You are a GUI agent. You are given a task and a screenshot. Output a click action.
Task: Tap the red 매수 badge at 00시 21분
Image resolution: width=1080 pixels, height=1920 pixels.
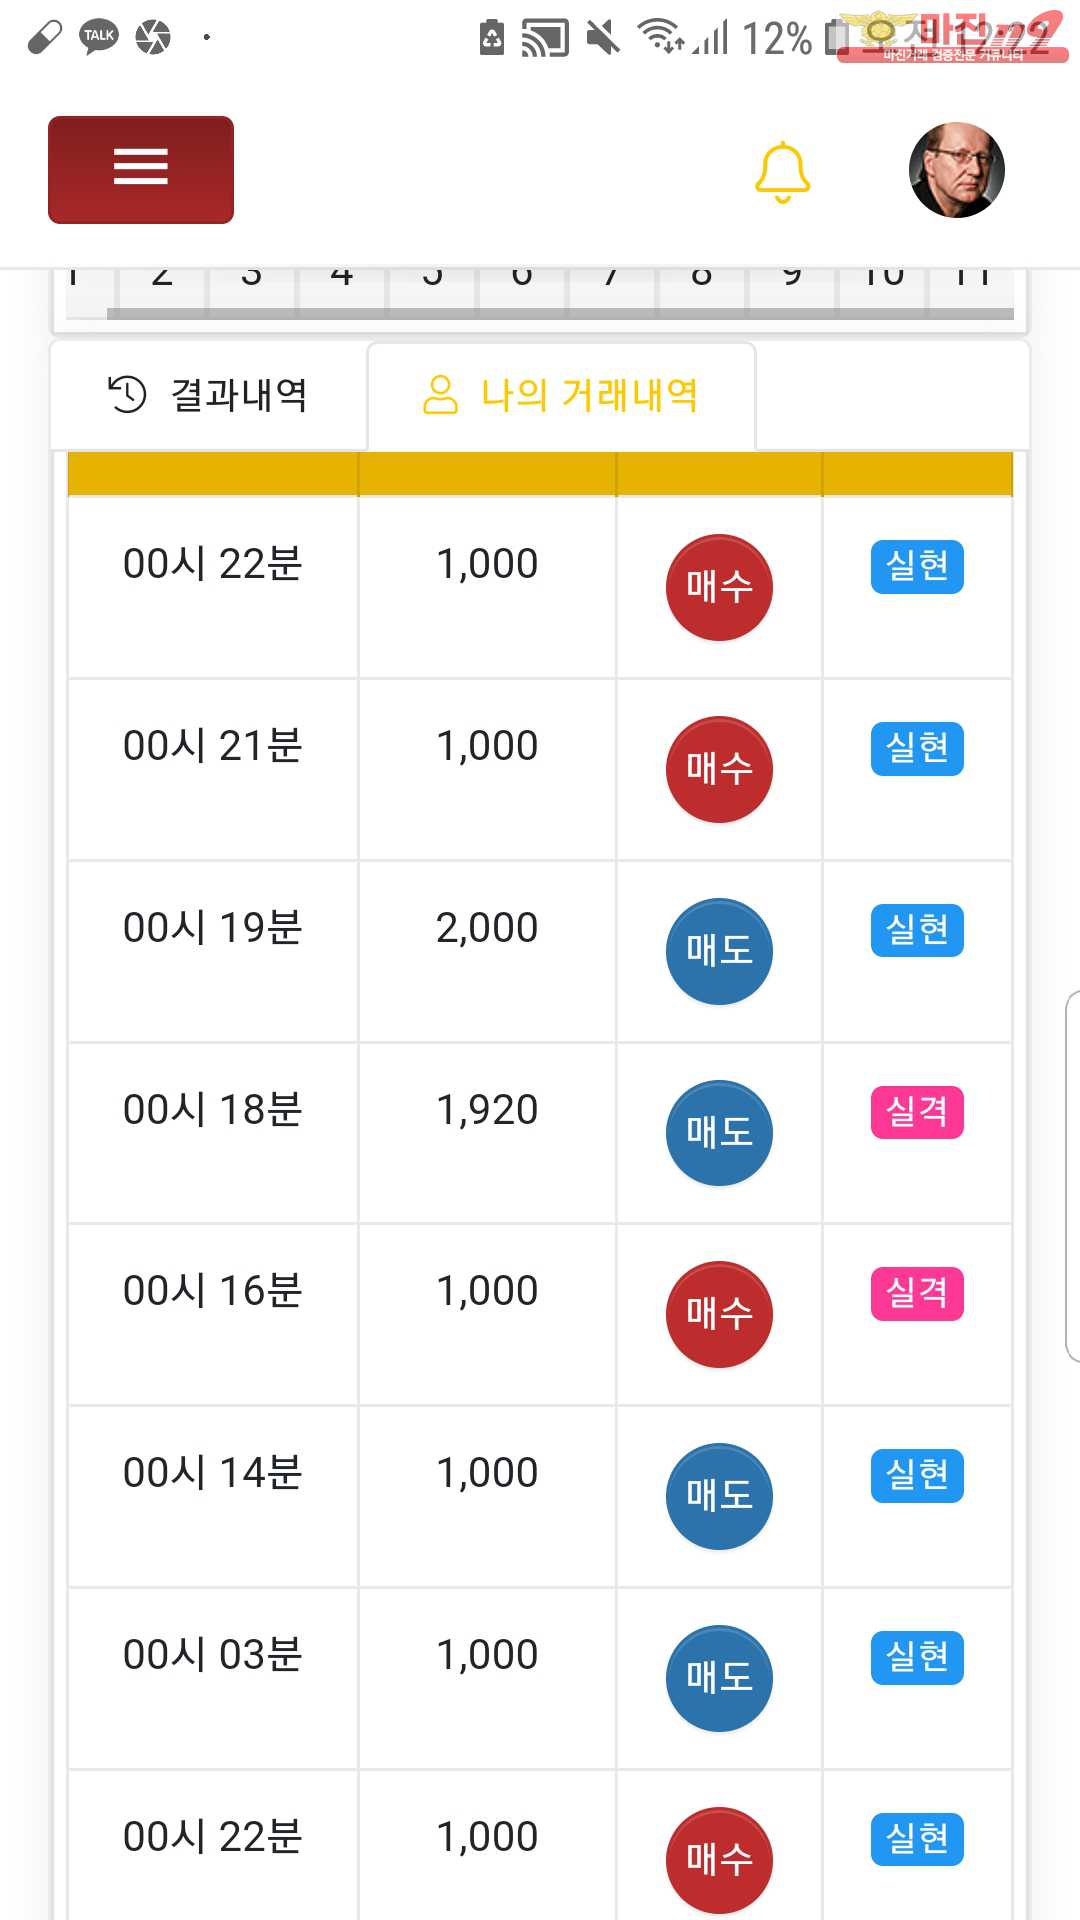point(719,769)
